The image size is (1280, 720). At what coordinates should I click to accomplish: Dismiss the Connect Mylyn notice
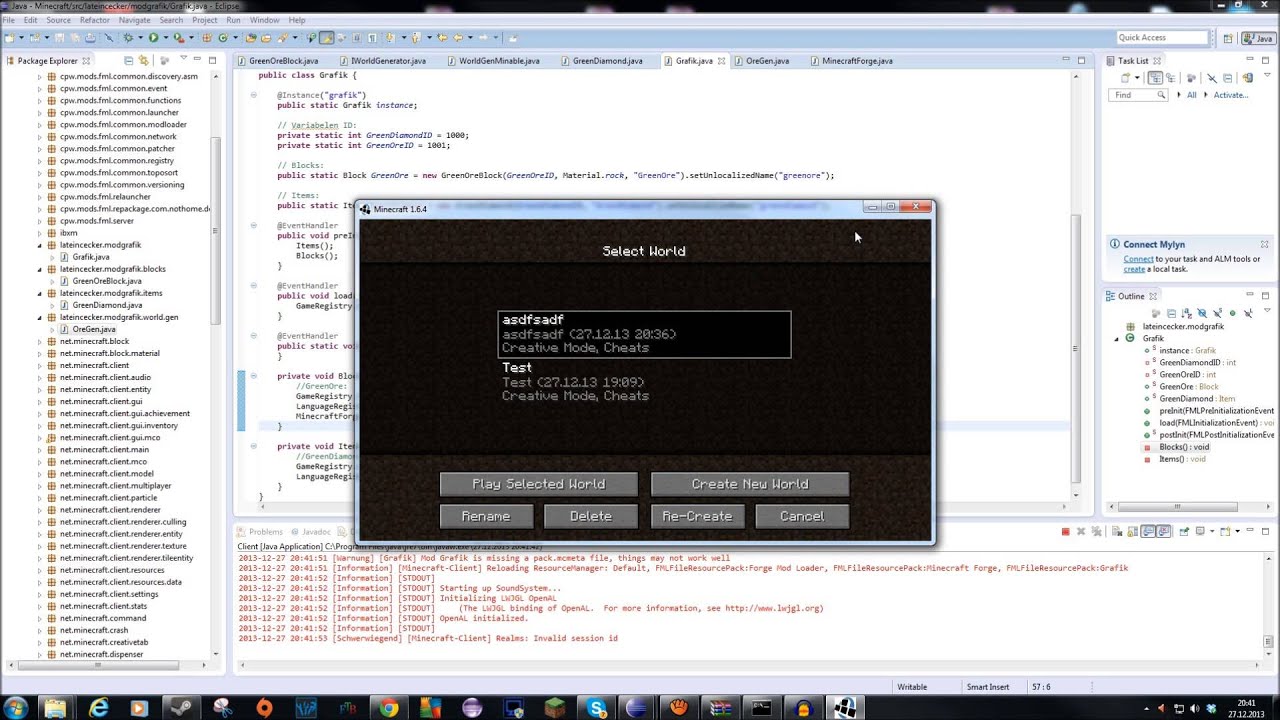[1264, 244]
